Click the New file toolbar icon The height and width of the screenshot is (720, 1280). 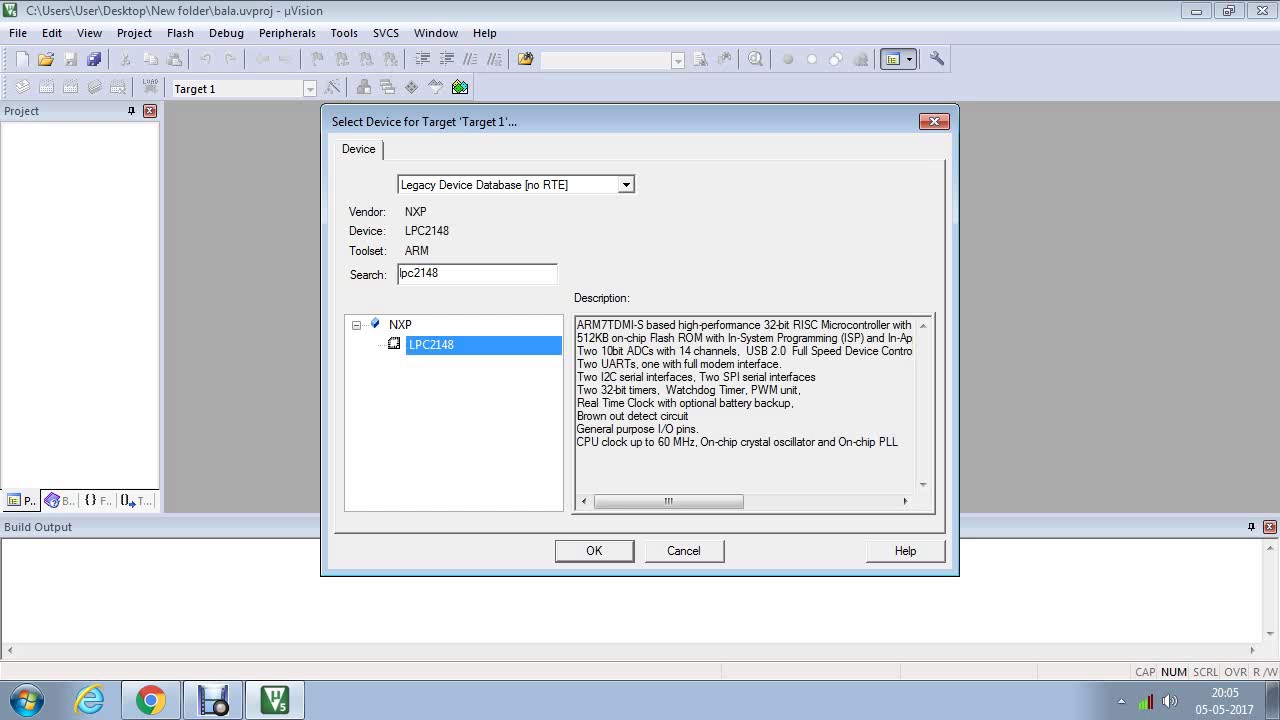[x=22, y=59]
